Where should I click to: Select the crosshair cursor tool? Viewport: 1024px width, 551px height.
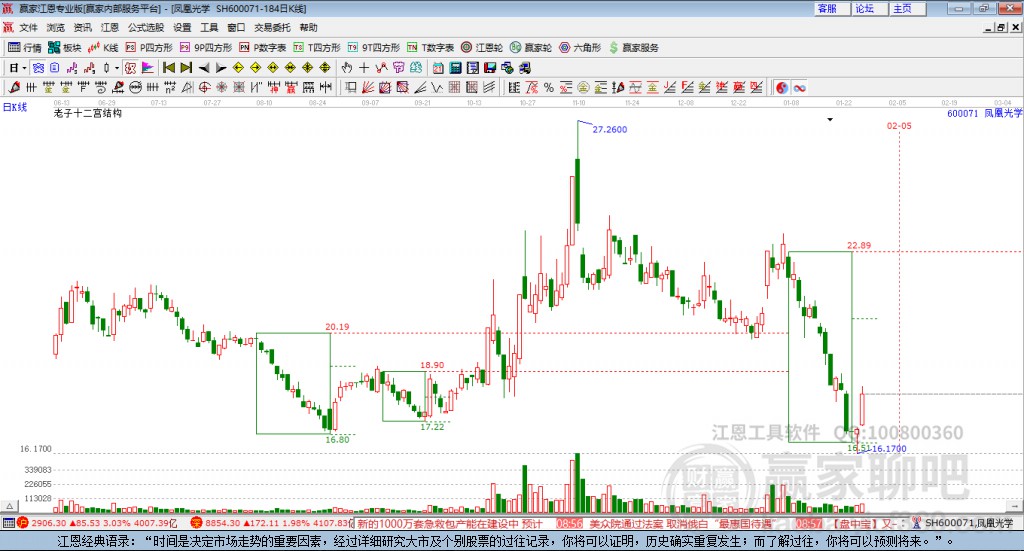364,68
